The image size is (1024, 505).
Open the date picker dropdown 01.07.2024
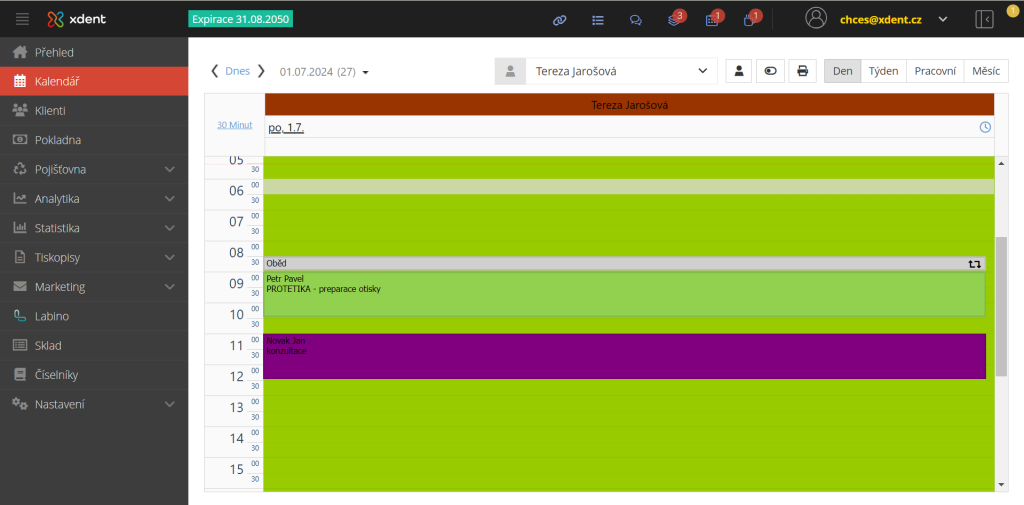pos(325,72)
